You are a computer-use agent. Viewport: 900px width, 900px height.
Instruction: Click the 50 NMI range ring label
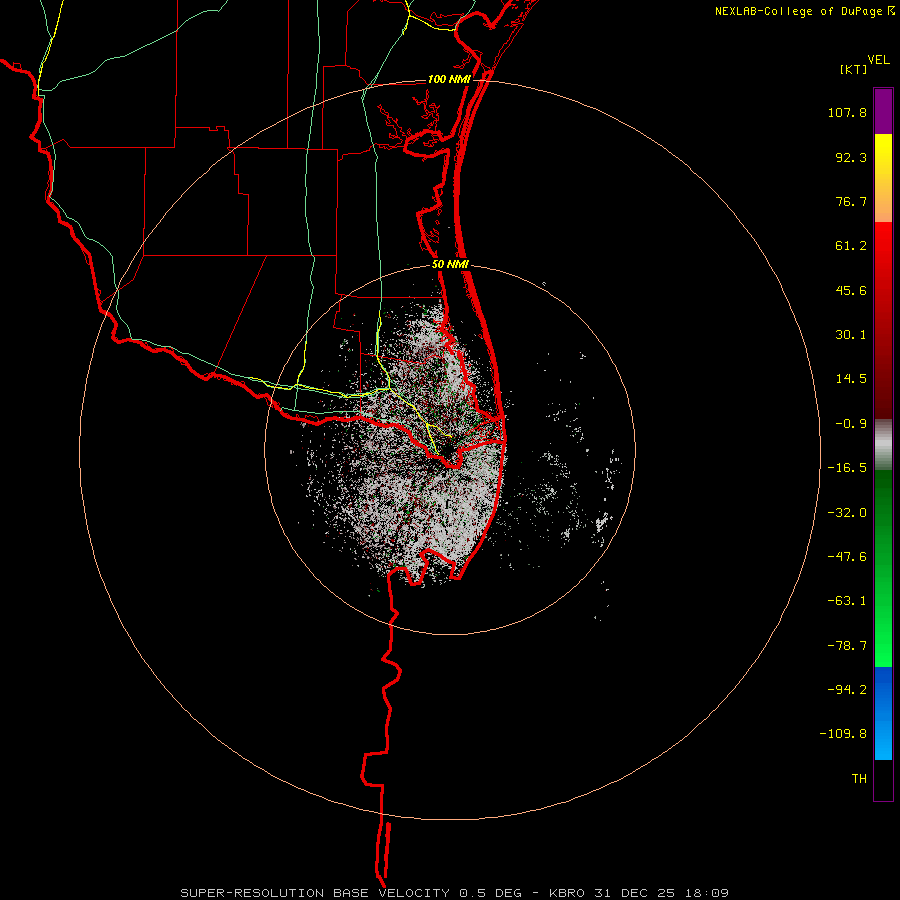coord(450,265)
